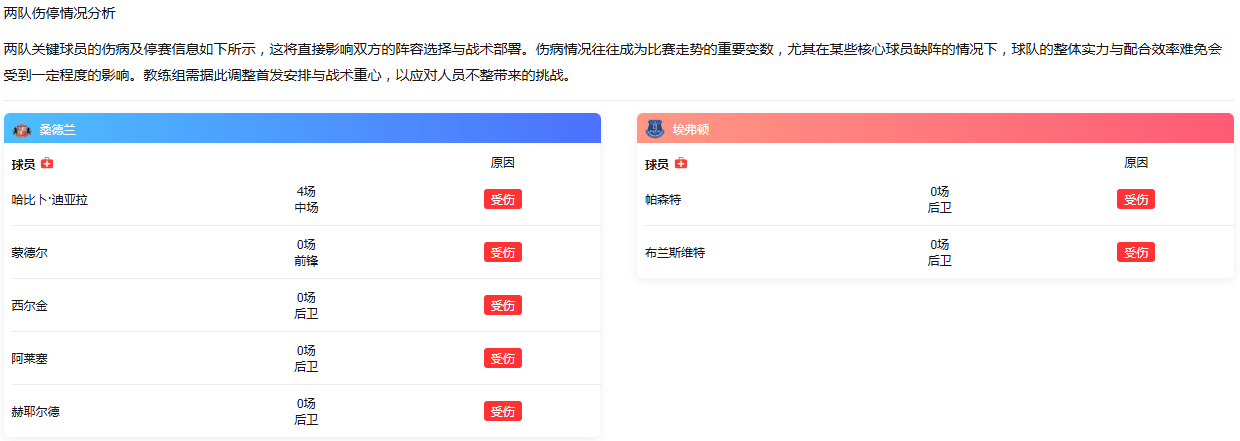The height and width of the screenshot is (441, 1240).
Task: Click the red medical cross in Everton table
Action: coord(681,164)
